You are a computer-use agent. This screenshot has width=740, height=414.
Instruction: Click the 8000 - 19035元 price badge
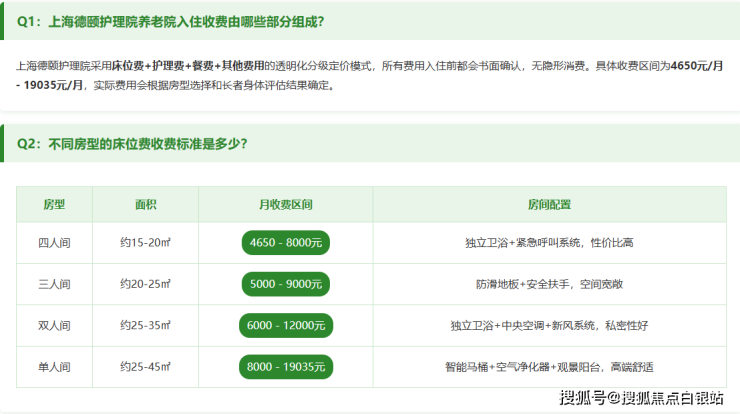click(286, 367)
